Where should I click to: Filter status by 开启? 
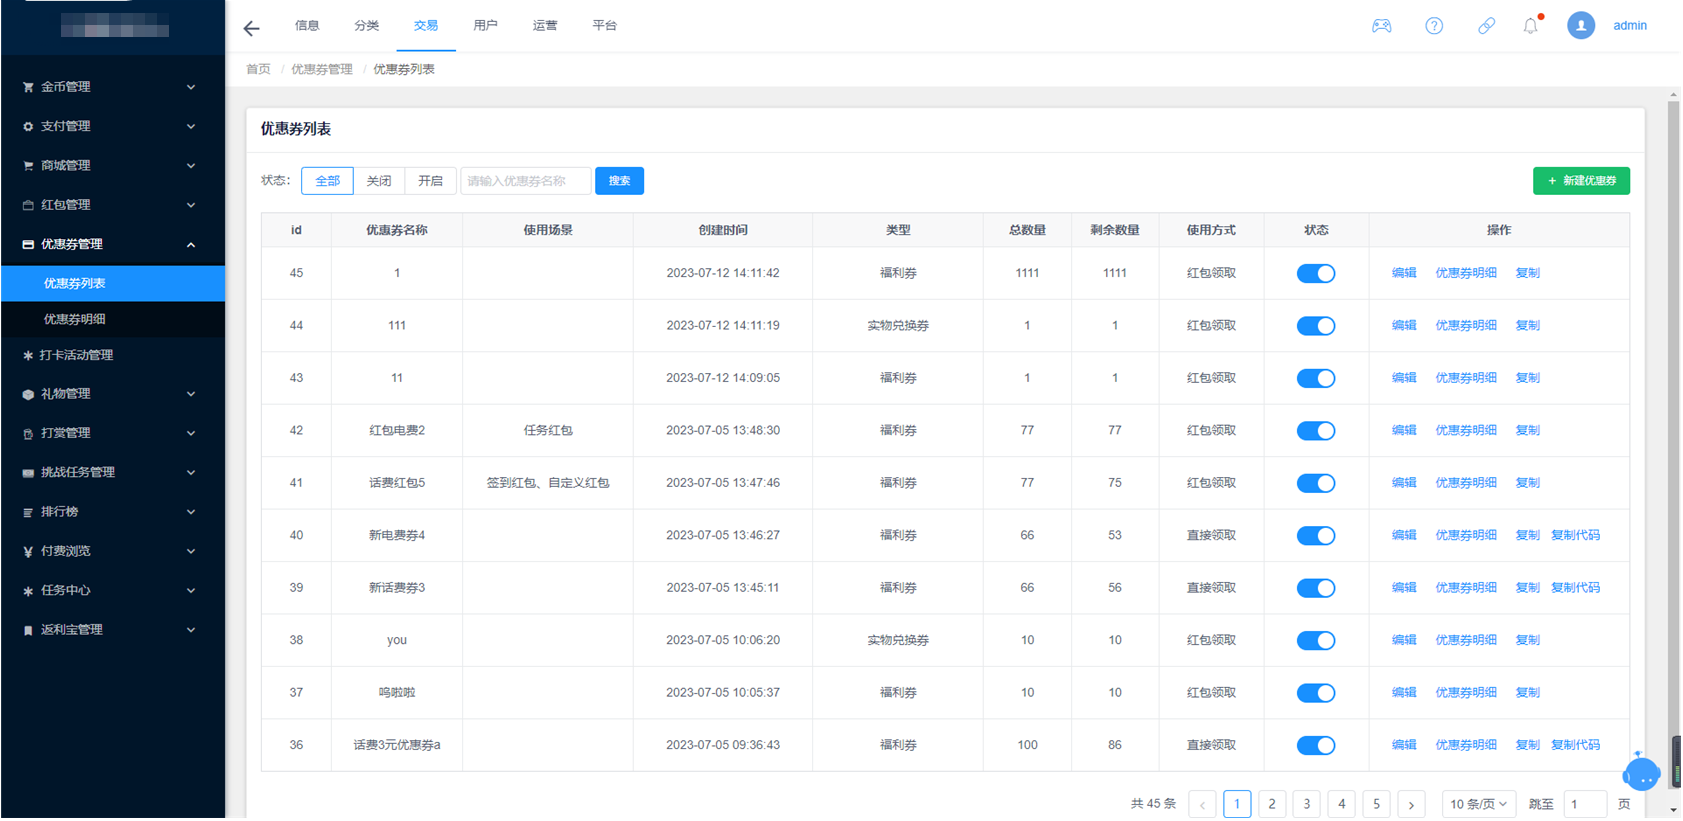point(431,181)
